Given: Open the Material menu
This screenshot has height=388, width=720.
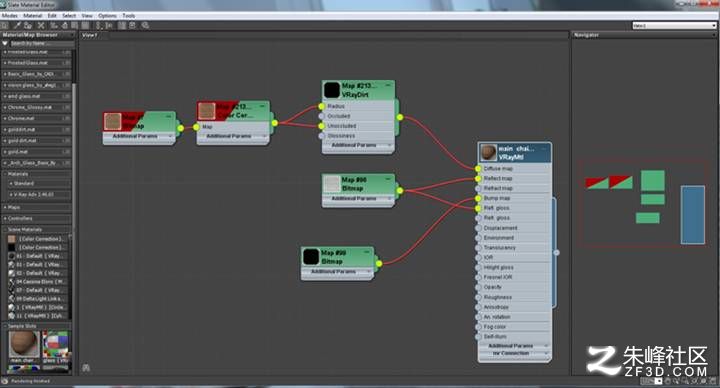Looking at the screenshot, I should 32,16.
